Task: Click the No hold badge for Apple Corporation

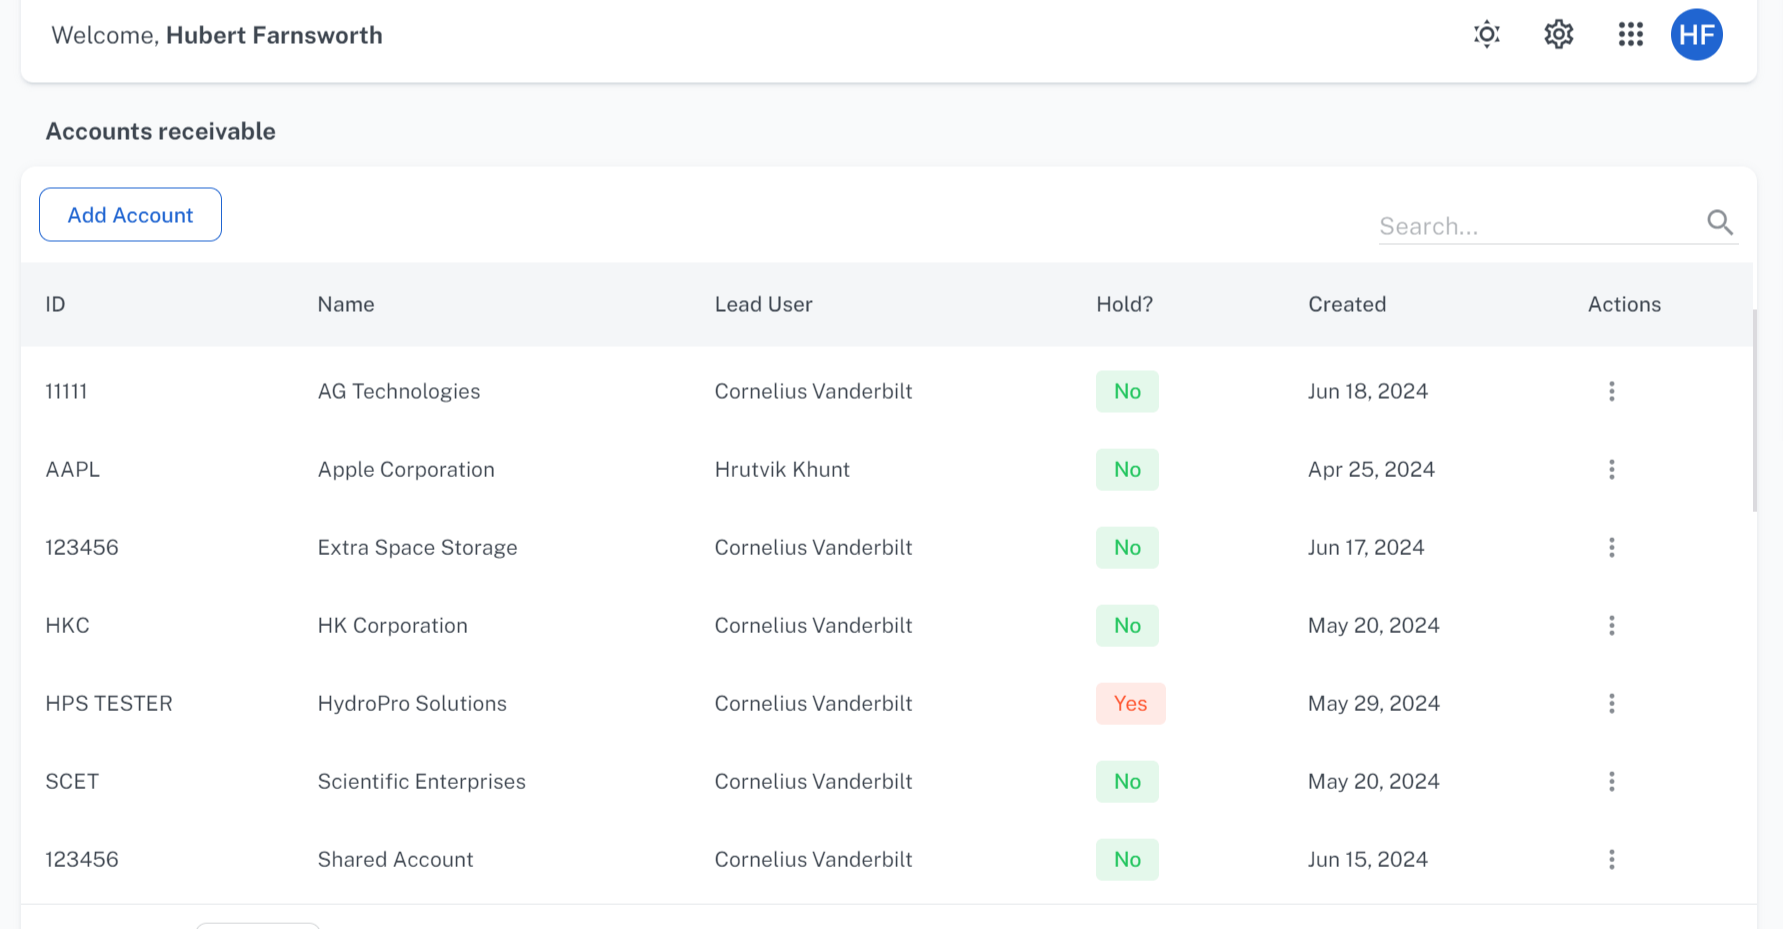Action: [x=1127, y=469]
